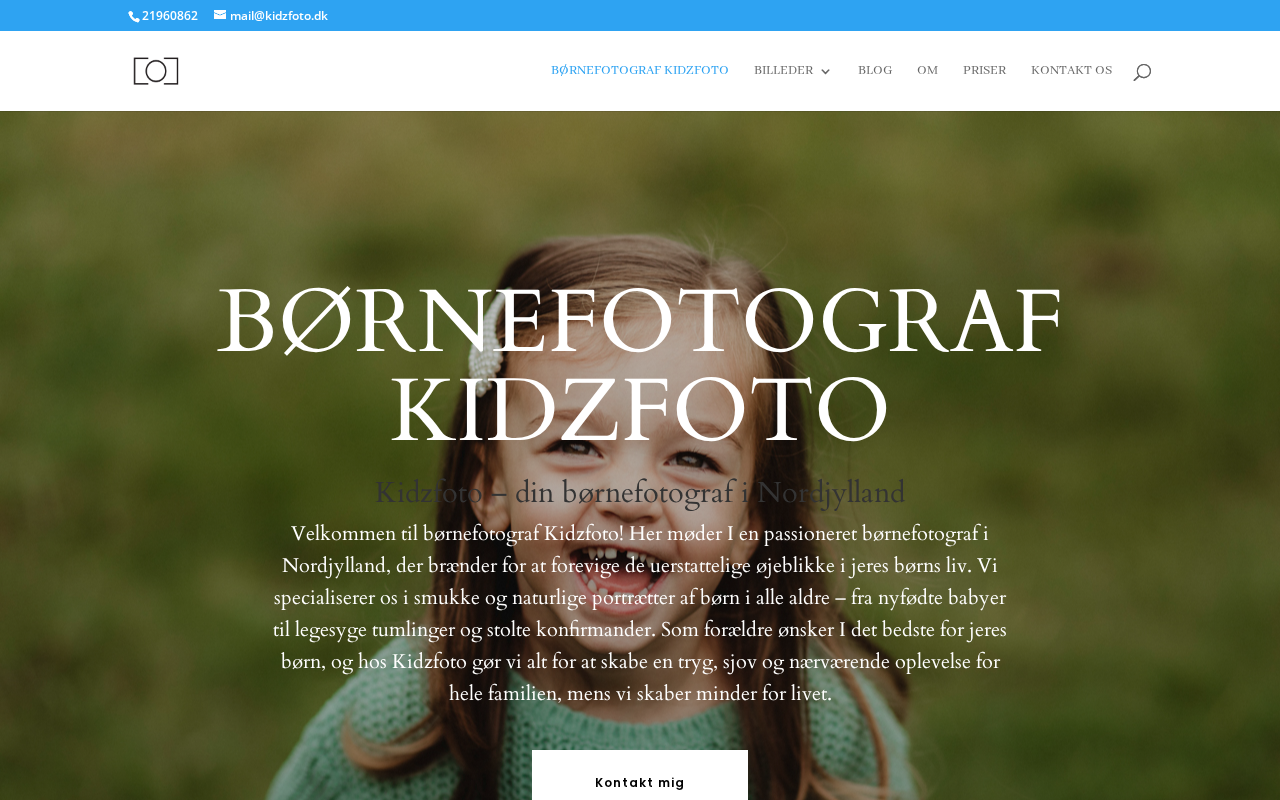This screenshot has height=800, width=1280.
Task: Click the phone number 21960862
Action: tap(170, 15)
